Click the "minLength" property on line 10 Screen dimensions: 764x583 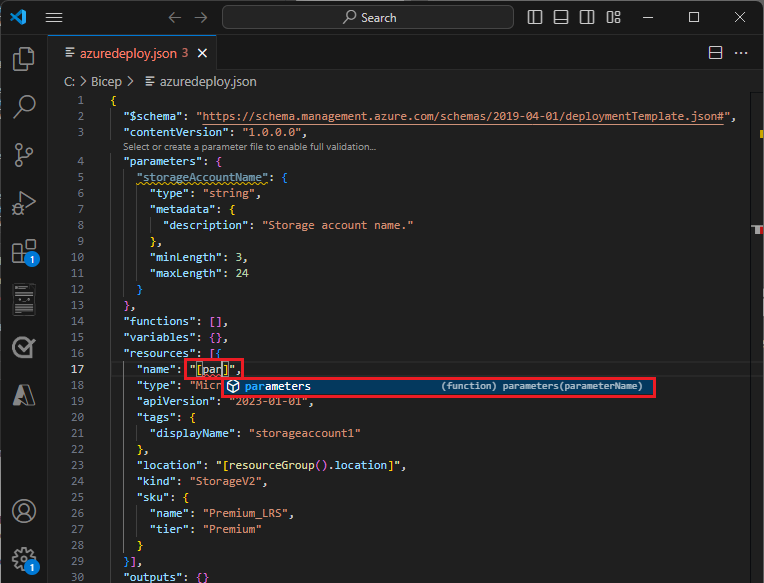pos(186,257)
